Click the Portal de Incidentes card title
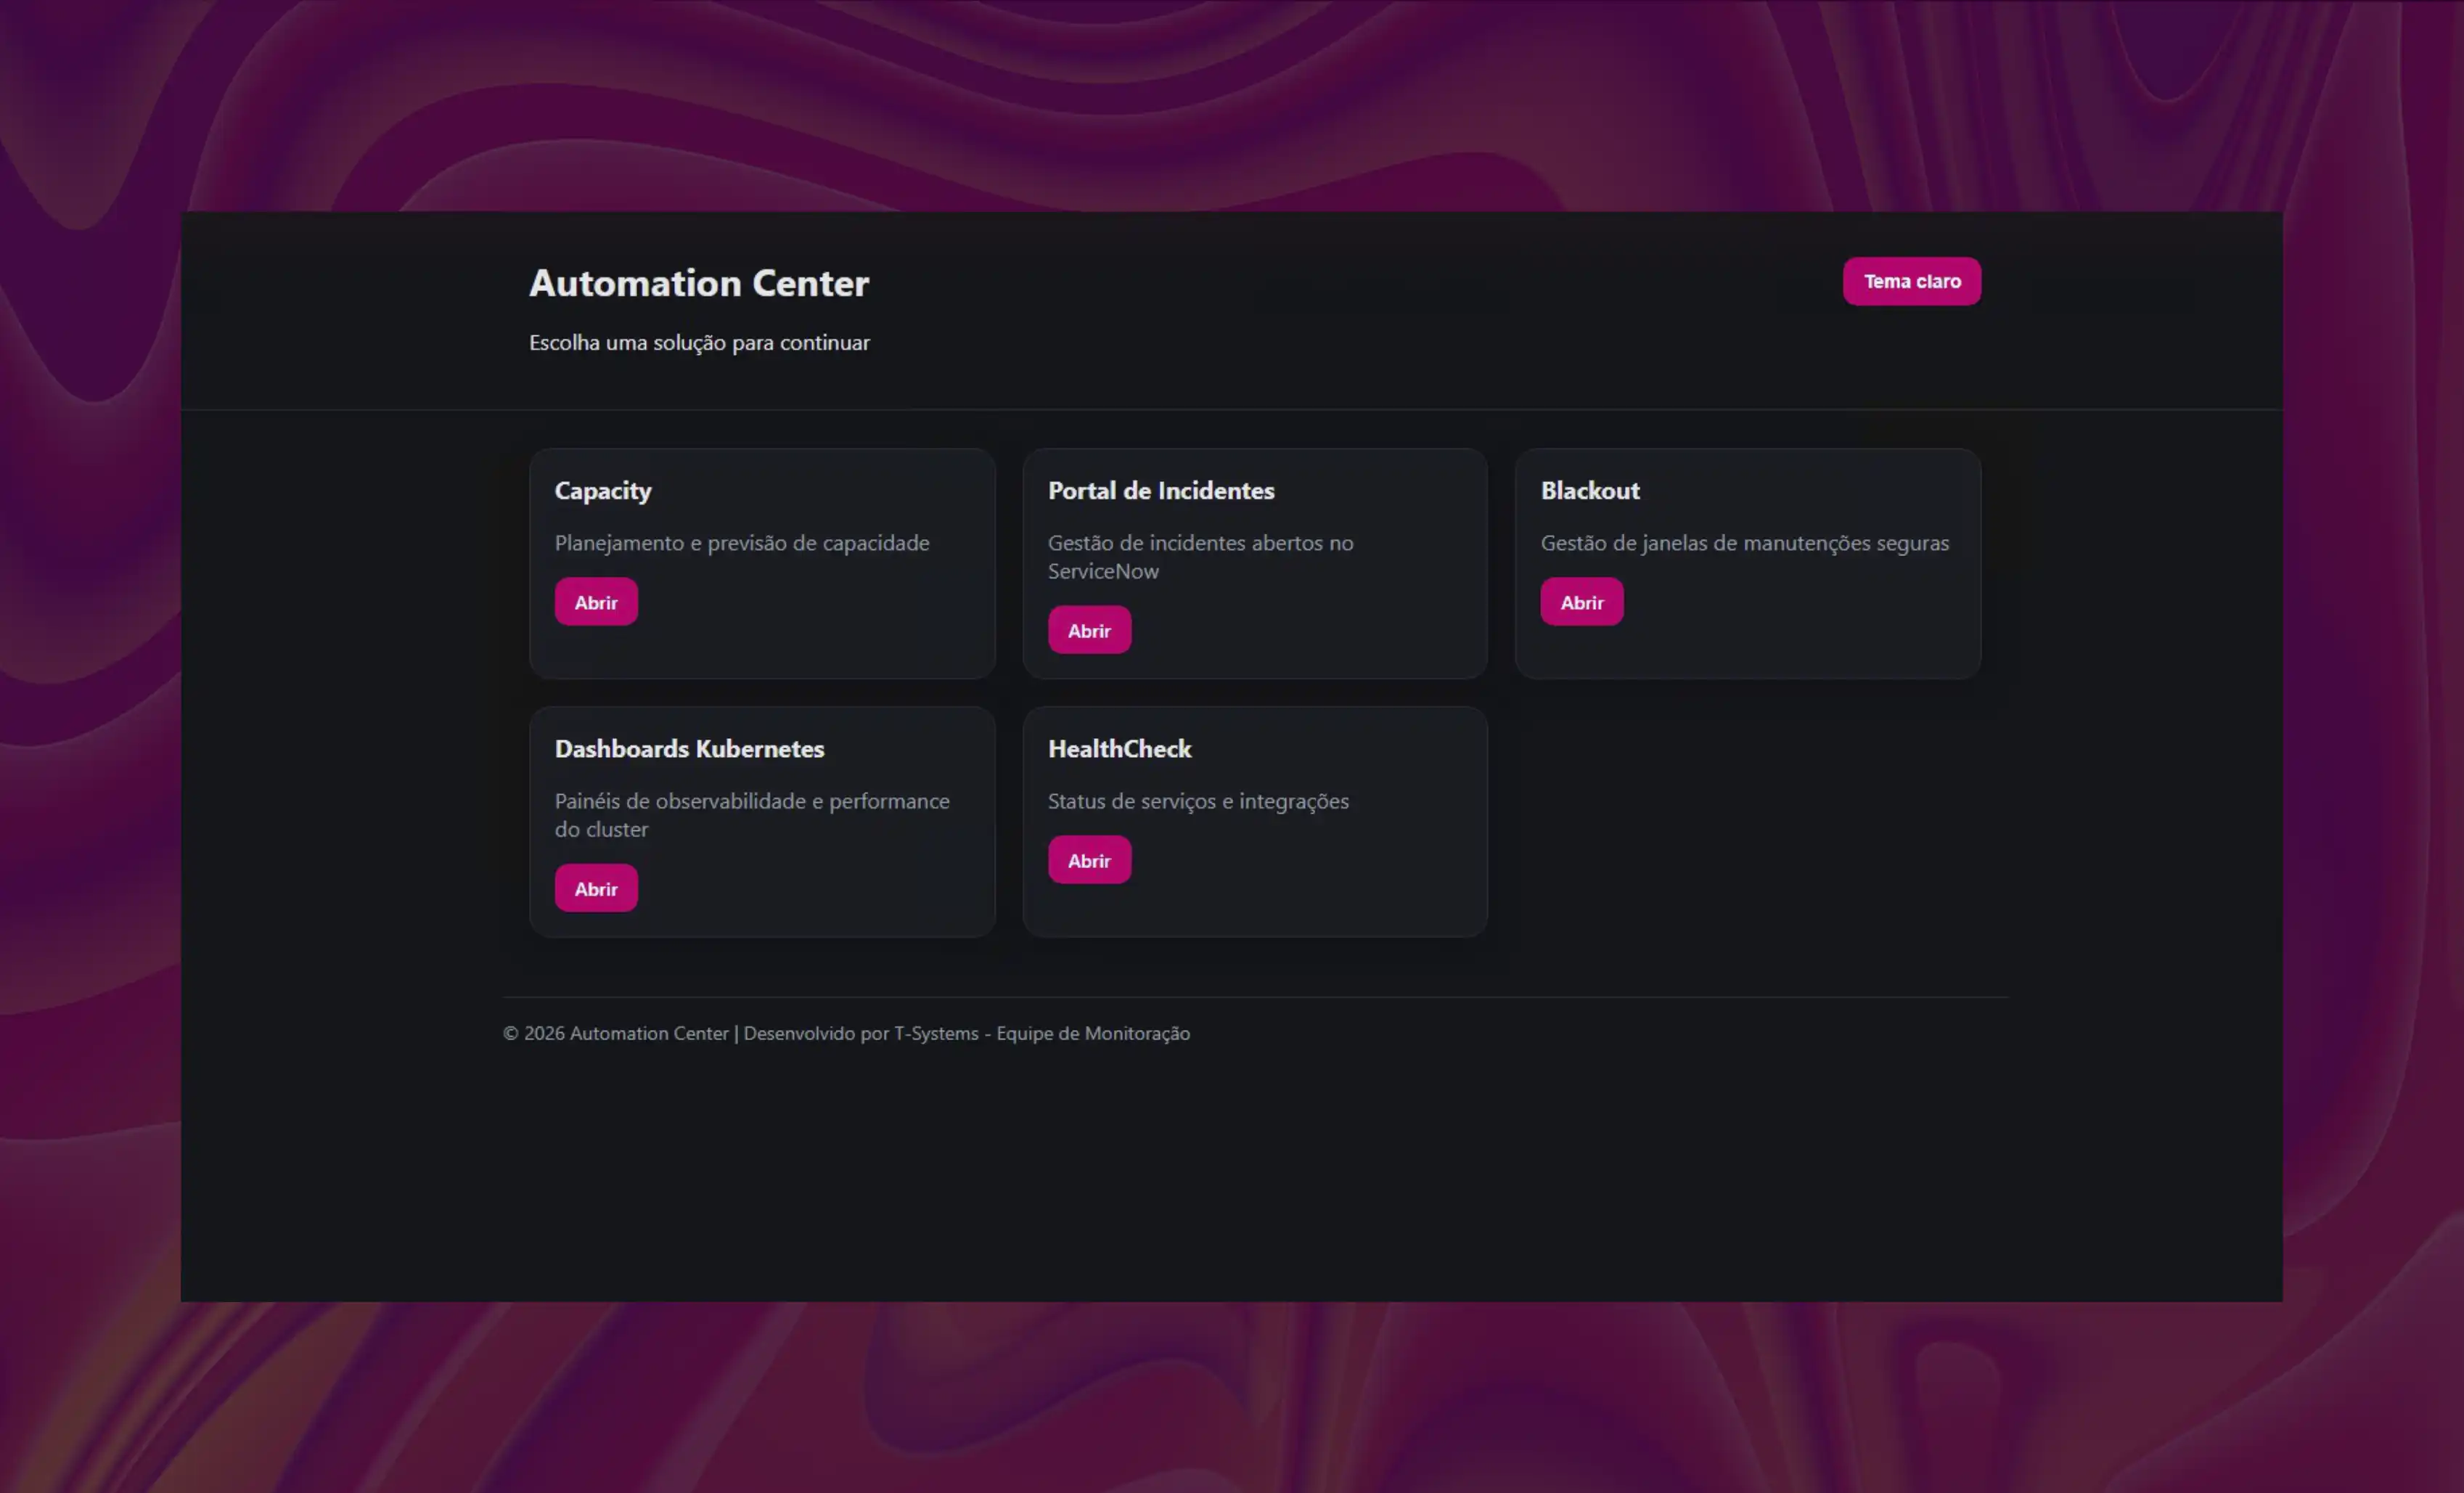 [1160, 490]
